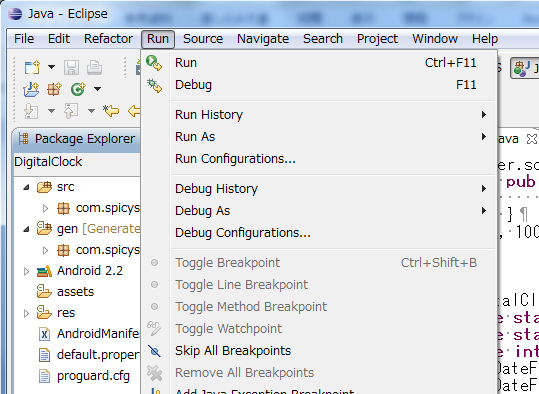Select the proguard.cfg file in Package Explorer
Image resolution: width=539 pixels, height=394 pixels.
(x=93, y=376)
